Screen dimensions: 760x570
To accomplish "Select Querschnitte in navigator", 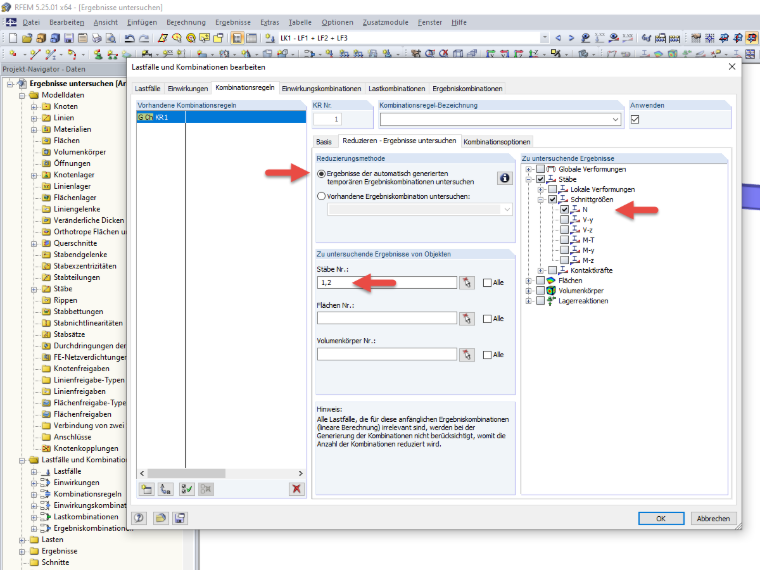I will [x=75, y=243].
